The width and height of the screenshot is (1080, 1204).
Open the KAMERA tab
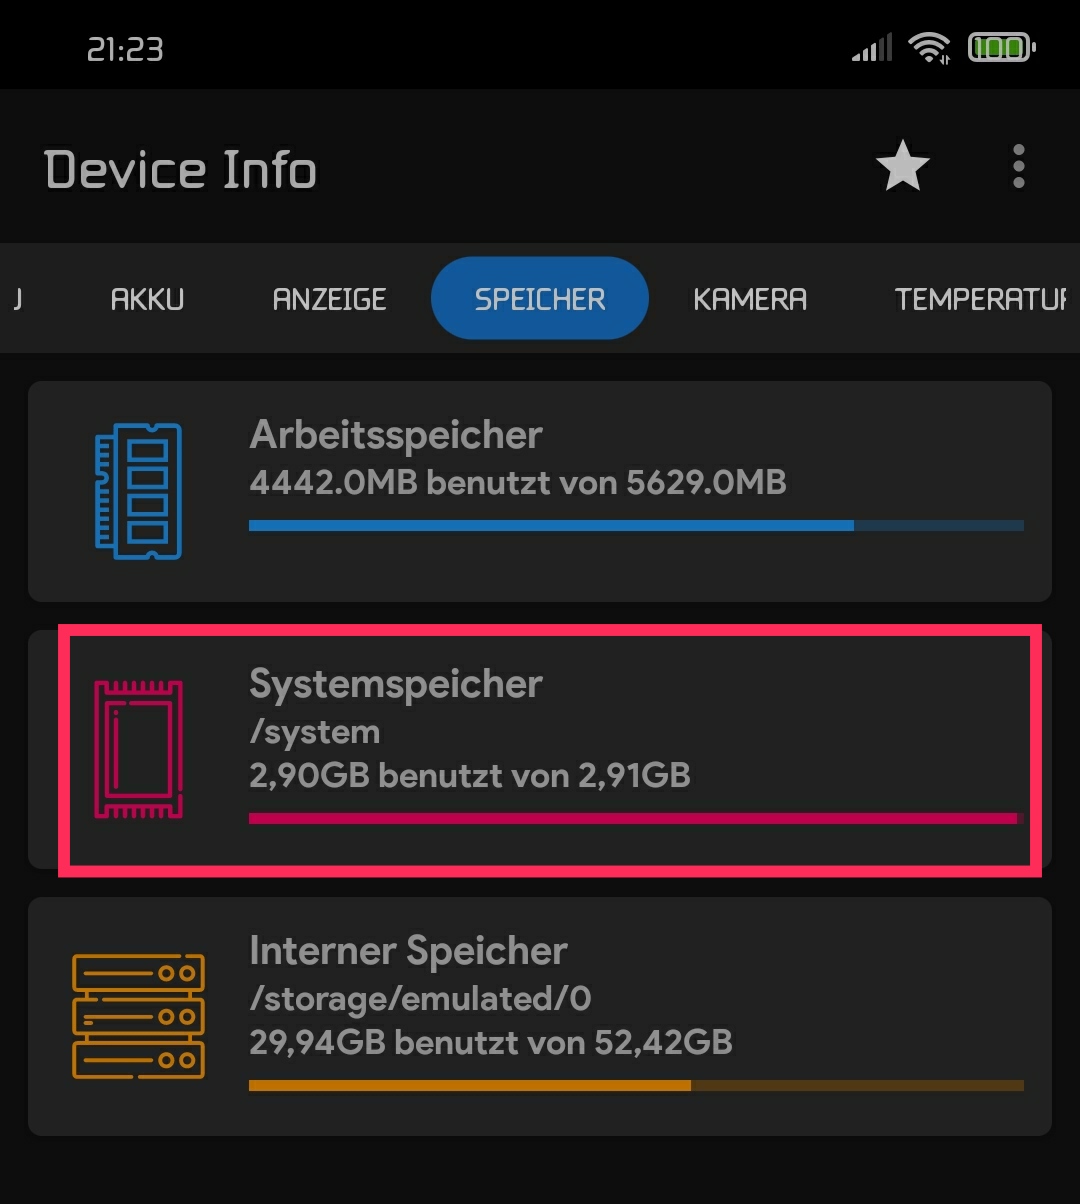[x=750, y=299]
